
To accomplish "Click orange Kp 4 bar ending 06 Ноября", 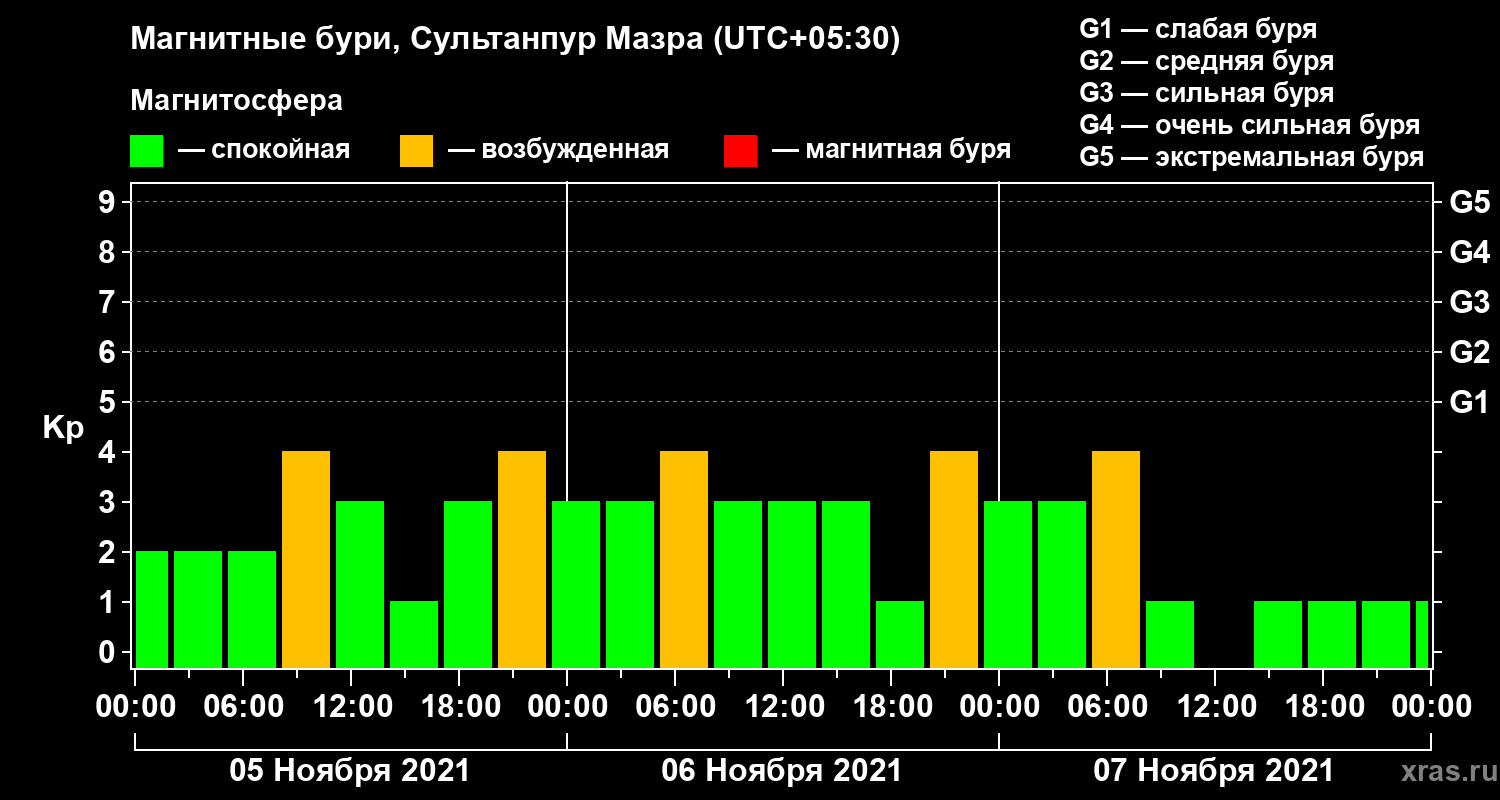I will pyautogui.click(x=954, y=560).
